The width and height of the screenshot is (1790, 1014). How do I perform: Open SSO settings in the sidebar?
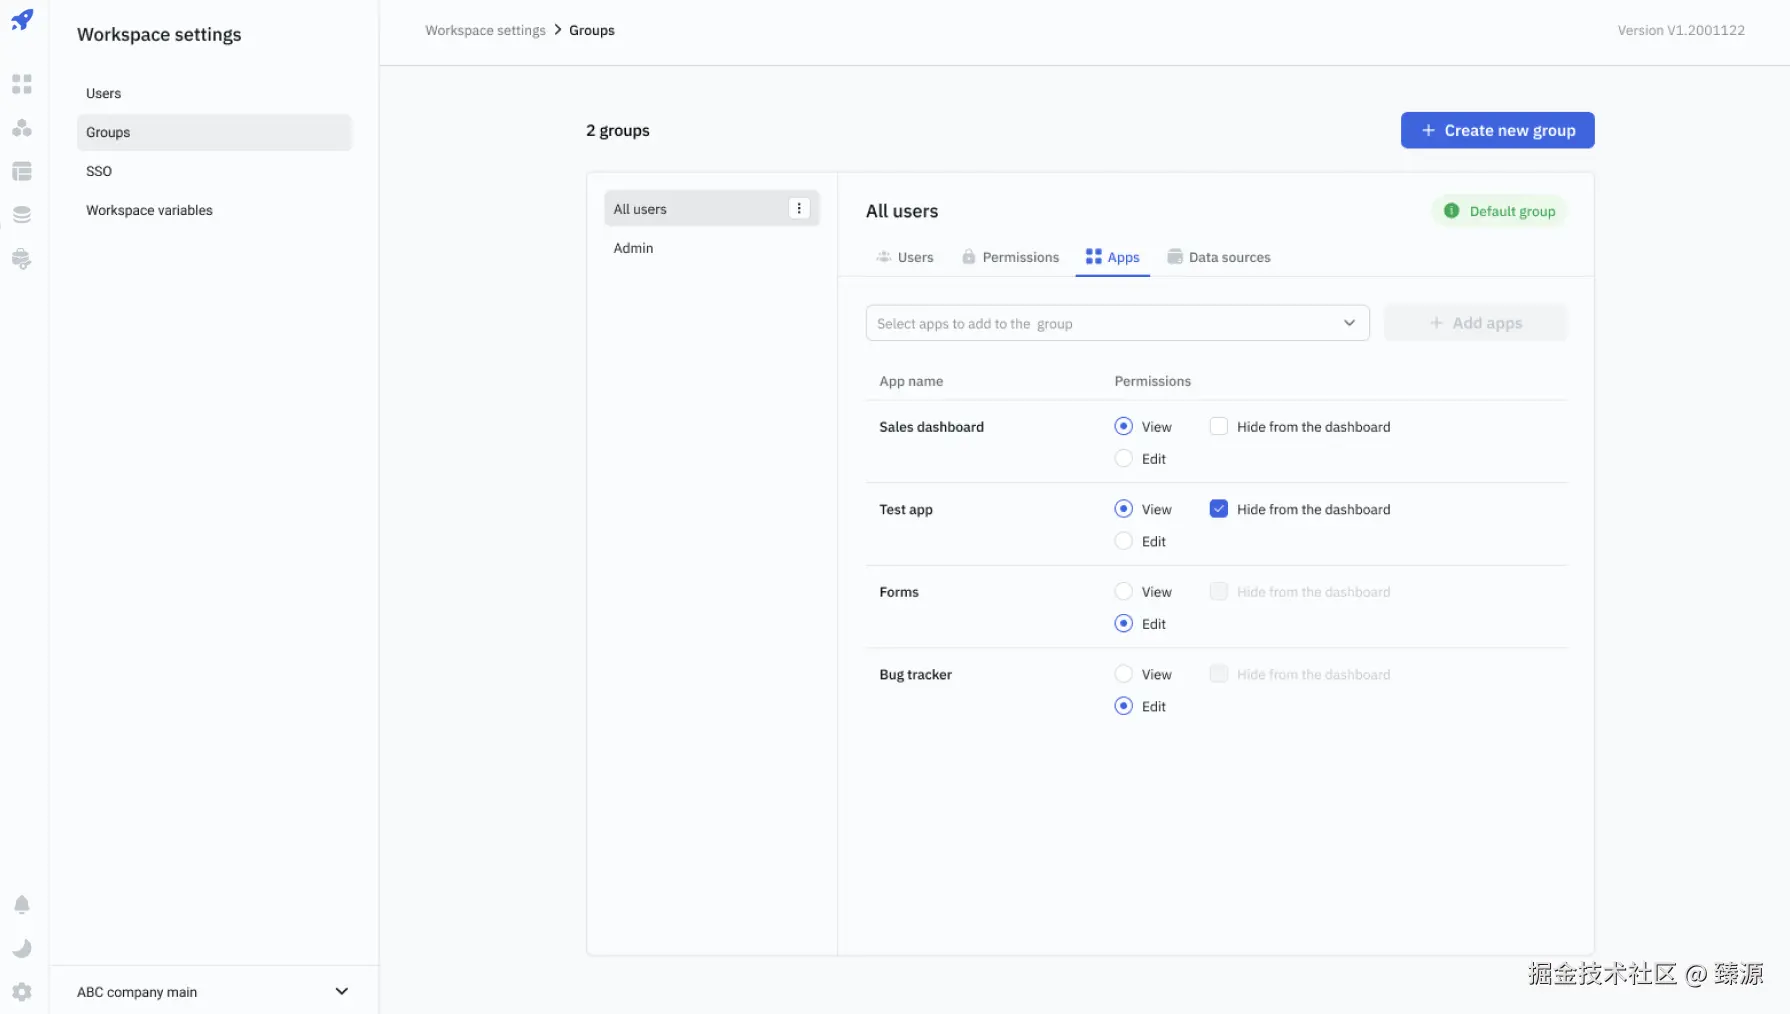pyautogui.click(x=99, y=172)
